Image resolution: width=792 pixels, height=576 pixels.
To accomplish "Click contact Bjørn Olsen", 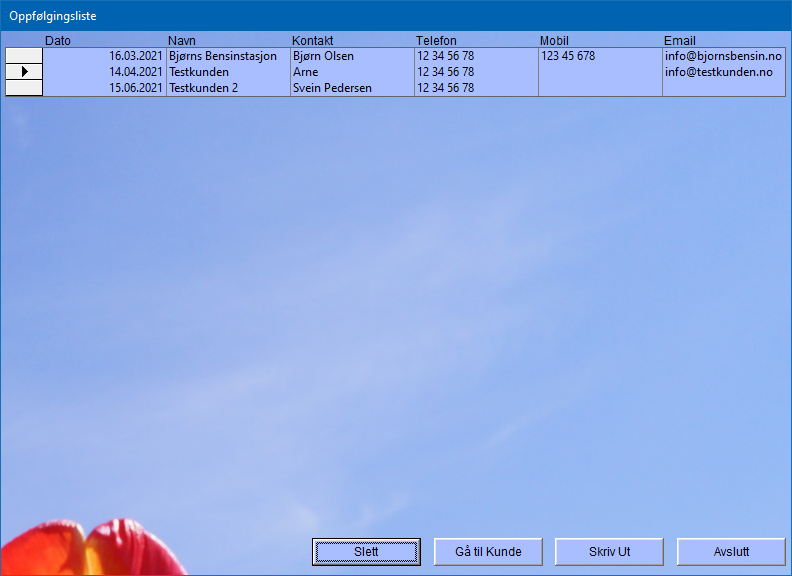I will click(x=353, y=56).
